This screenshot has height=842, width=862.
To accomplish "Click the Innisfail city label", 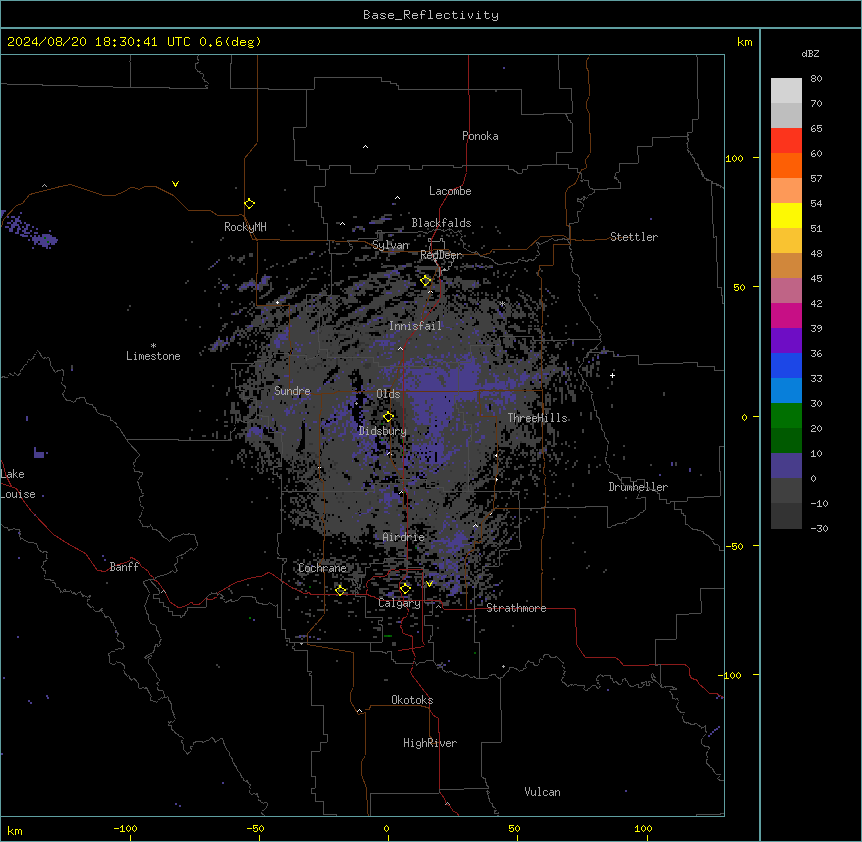I will click(415, 326).
